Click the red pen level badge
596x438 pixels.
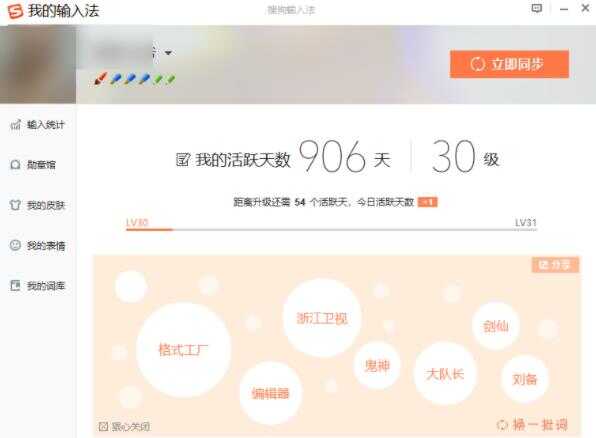100,79
